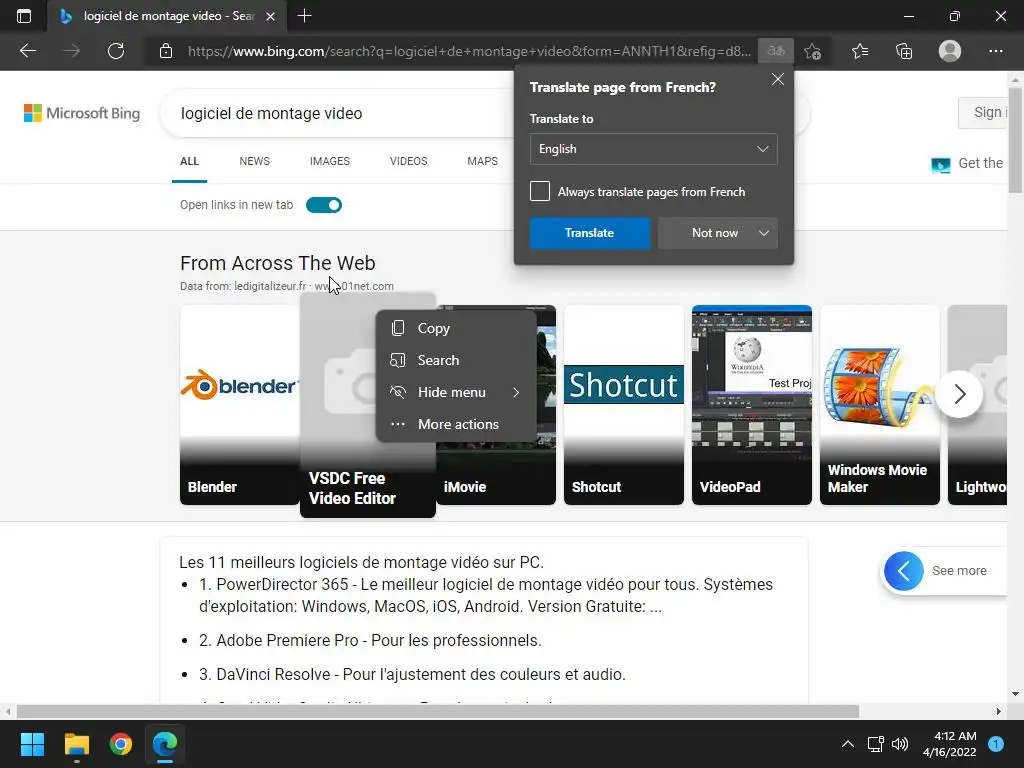
Task: Select Search from the context menu
Action: pyautogui.click(x=456, y=360)
